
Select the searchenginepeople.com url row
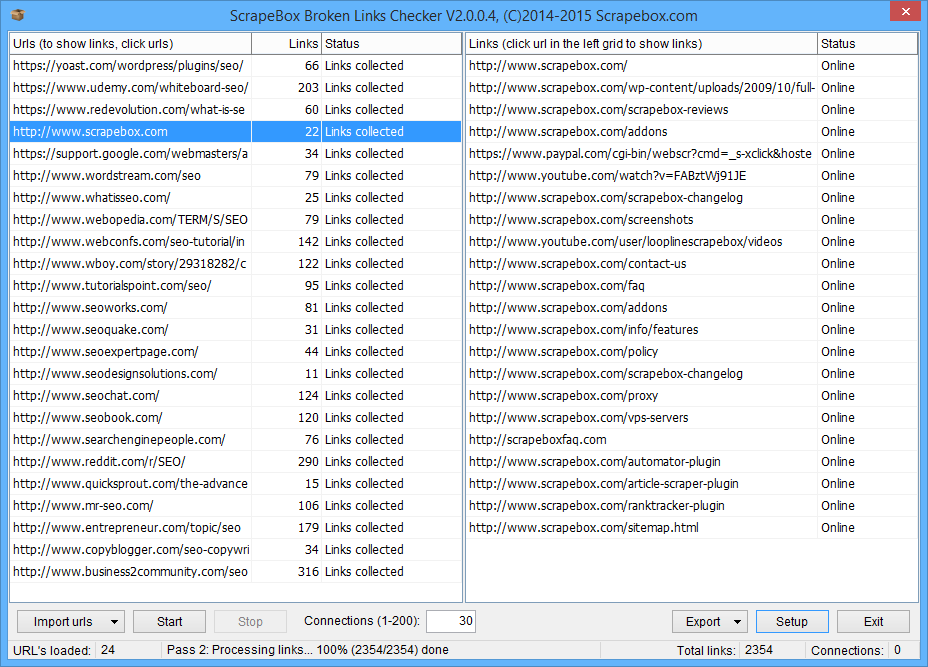point(235,440)
